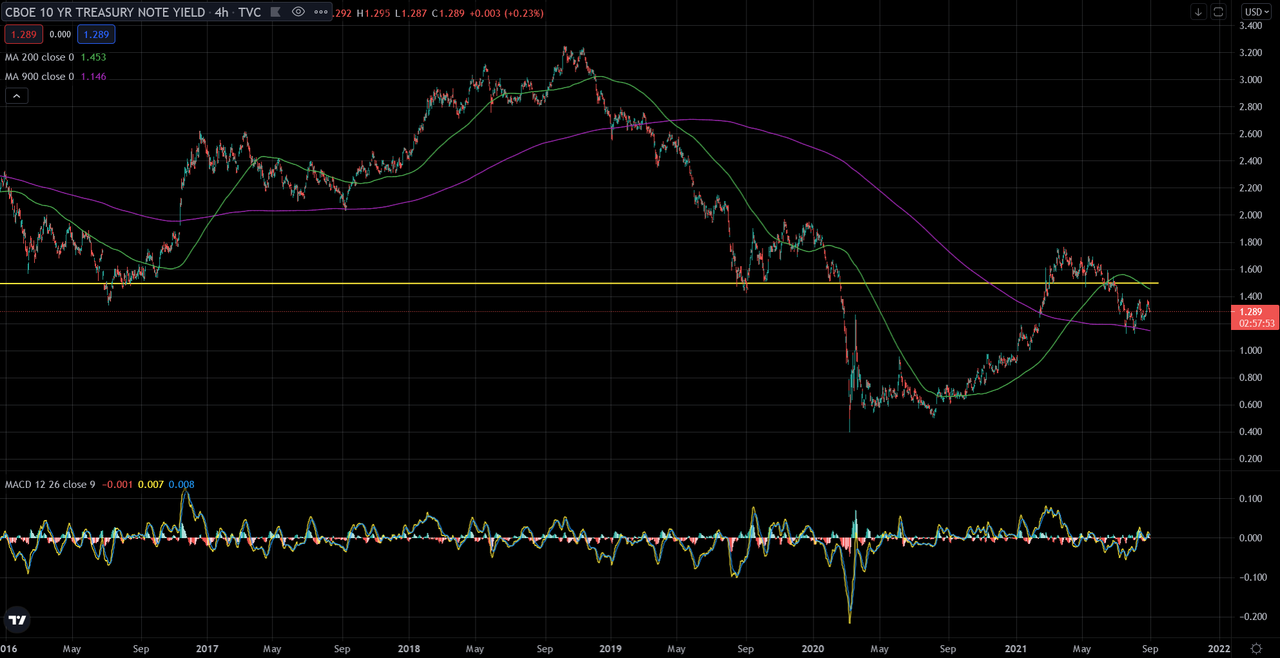
Task: Toggle chart symbol visibility eye icon
Action: (x=298, y=12)
